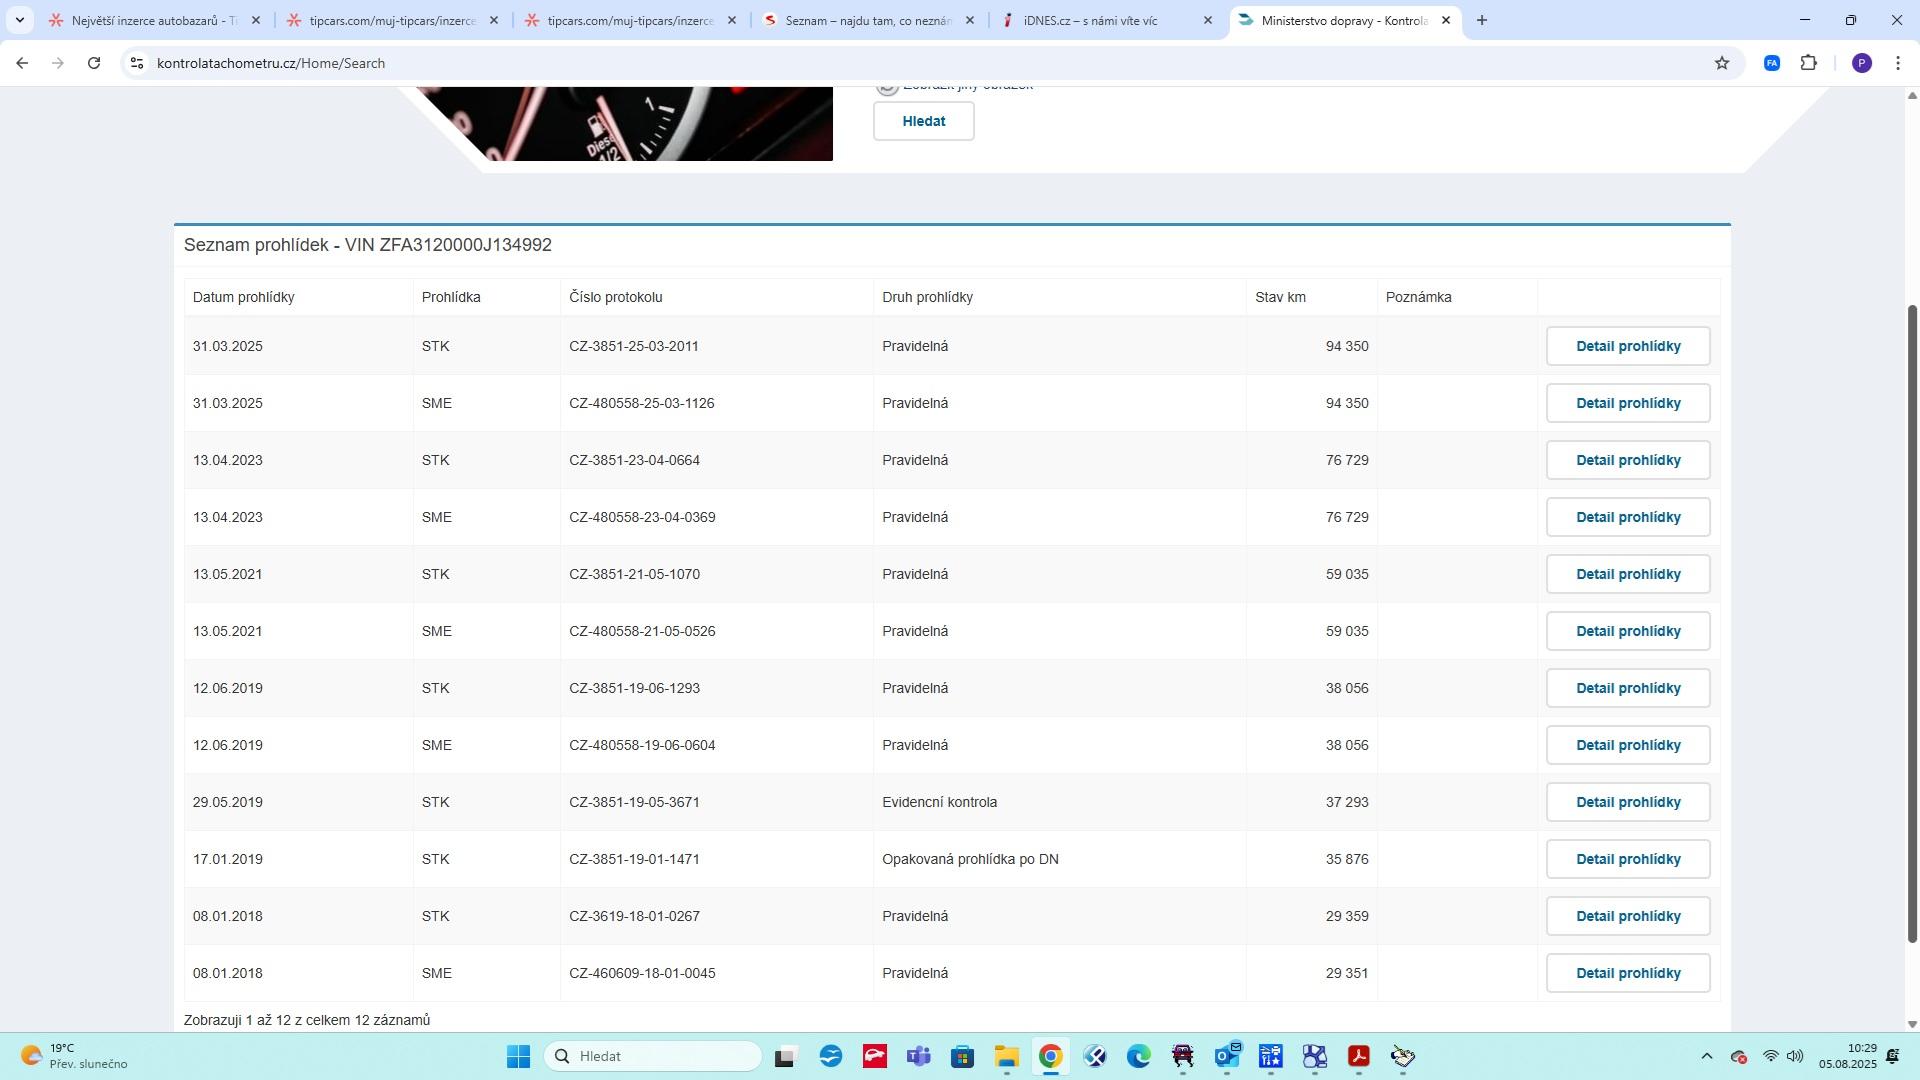Reload the page with the refresh icon

(94, 63)
